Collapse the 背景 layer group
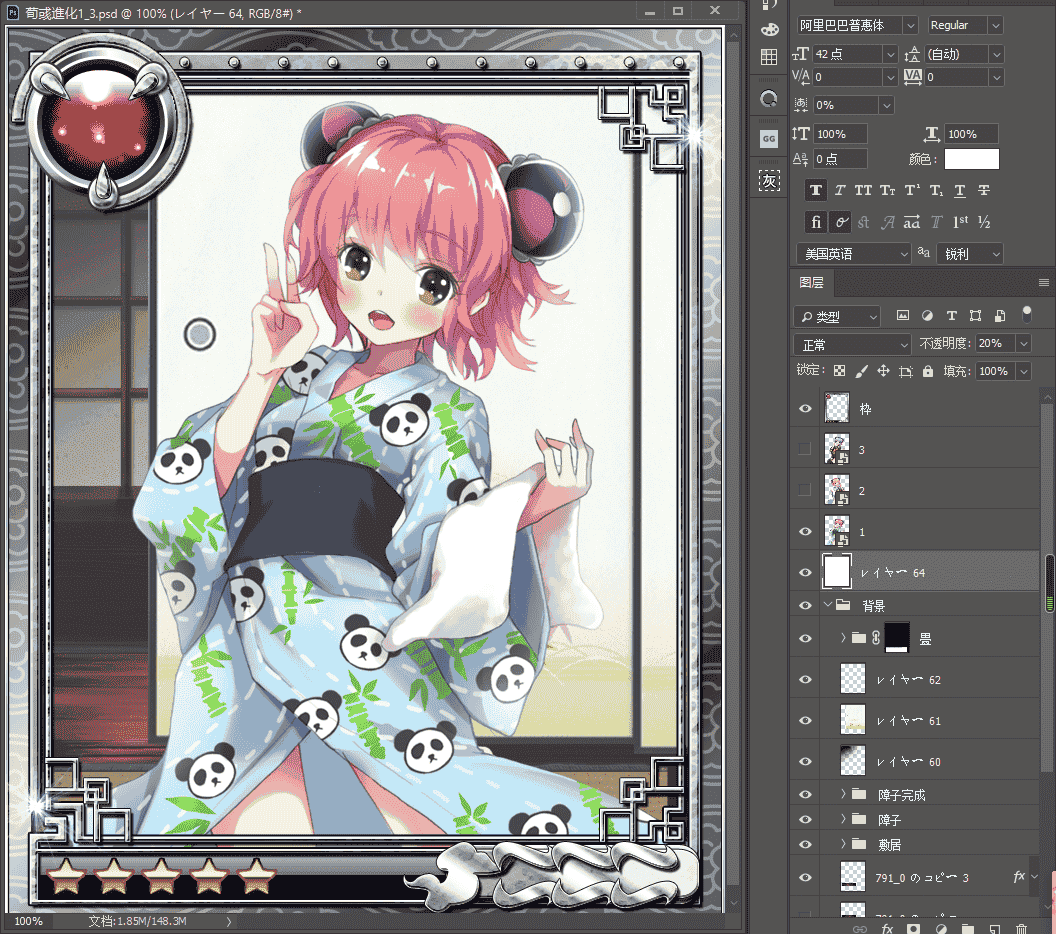Screen dimensions: 1056x934 [828, 605]
